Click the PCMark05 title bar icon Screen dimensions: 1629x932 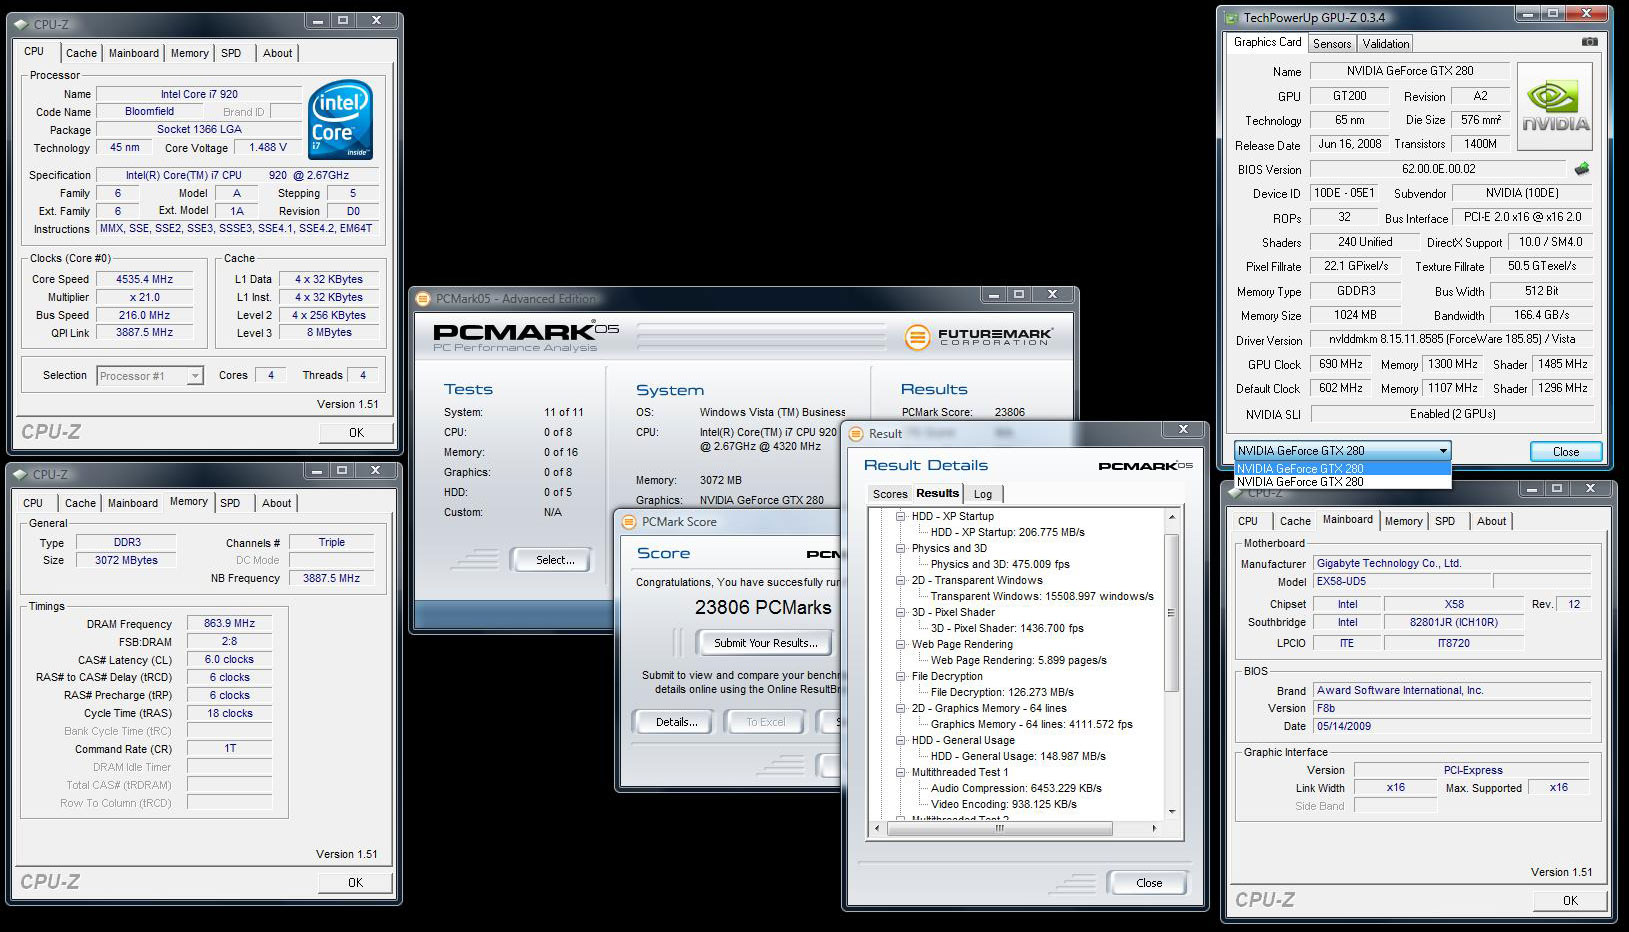(424, 298)
